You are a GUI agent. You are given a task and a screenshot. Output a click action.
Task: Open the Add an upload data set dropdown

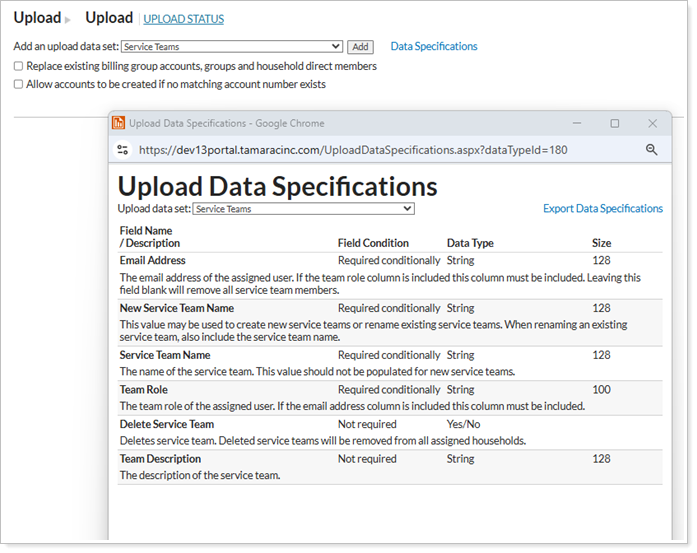tap(231, 47)
